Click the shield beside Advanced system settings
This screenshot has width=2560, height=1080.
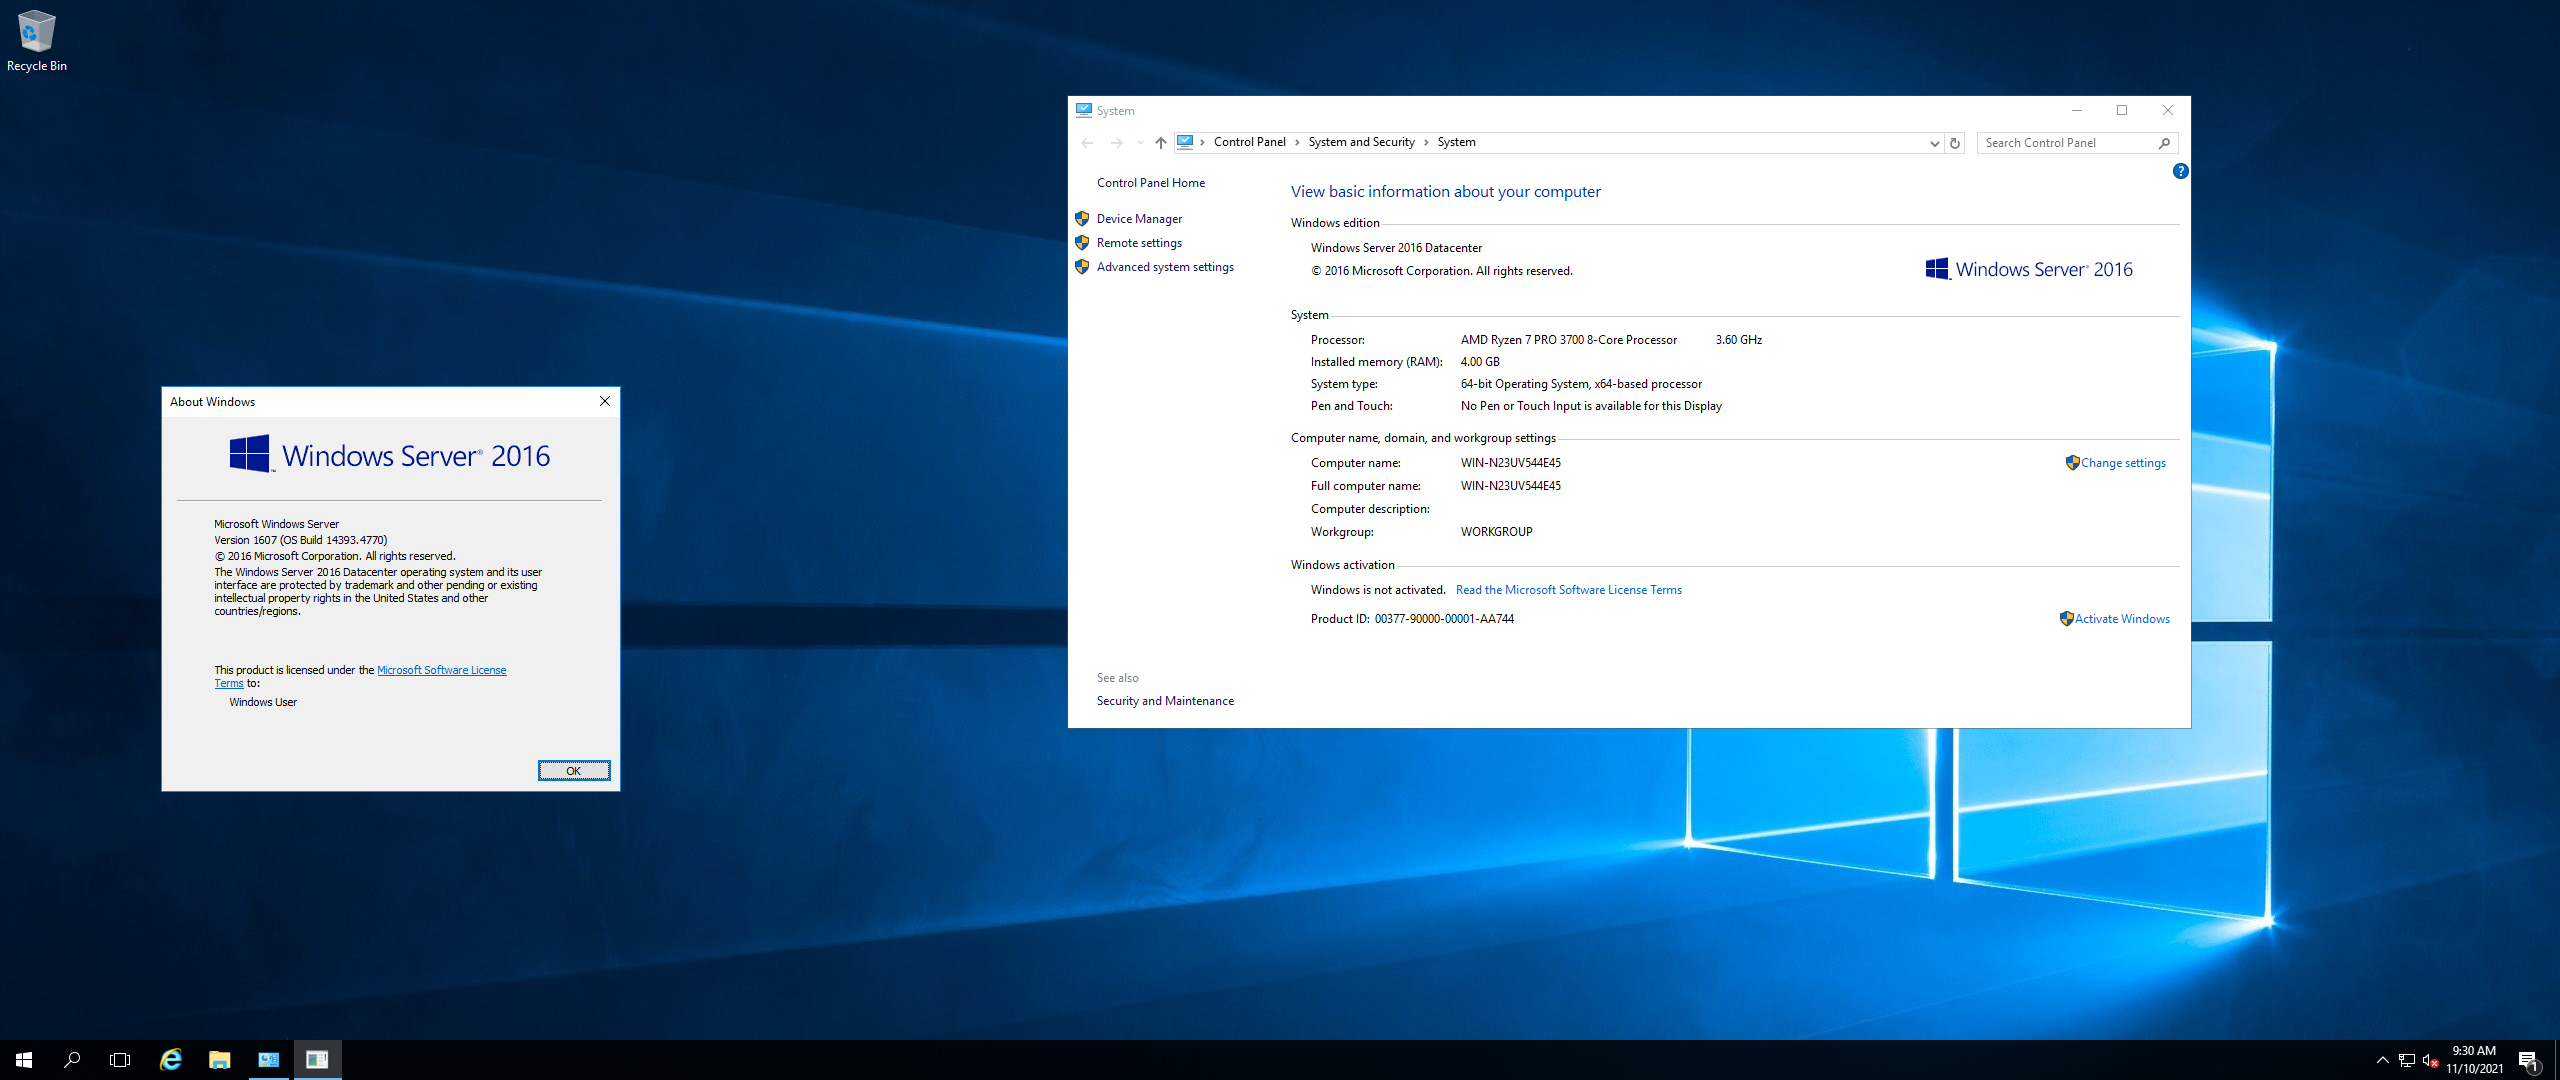[x=1082, y=266]
